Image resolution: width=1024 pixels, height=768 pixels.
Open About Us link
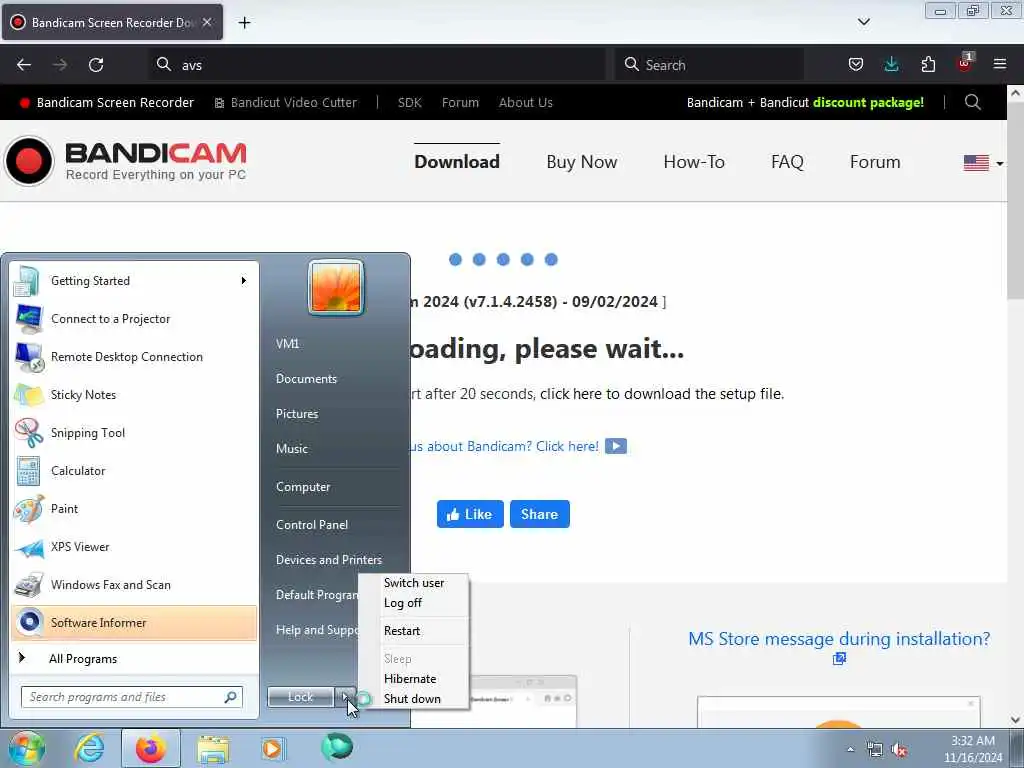pos(526,103)
